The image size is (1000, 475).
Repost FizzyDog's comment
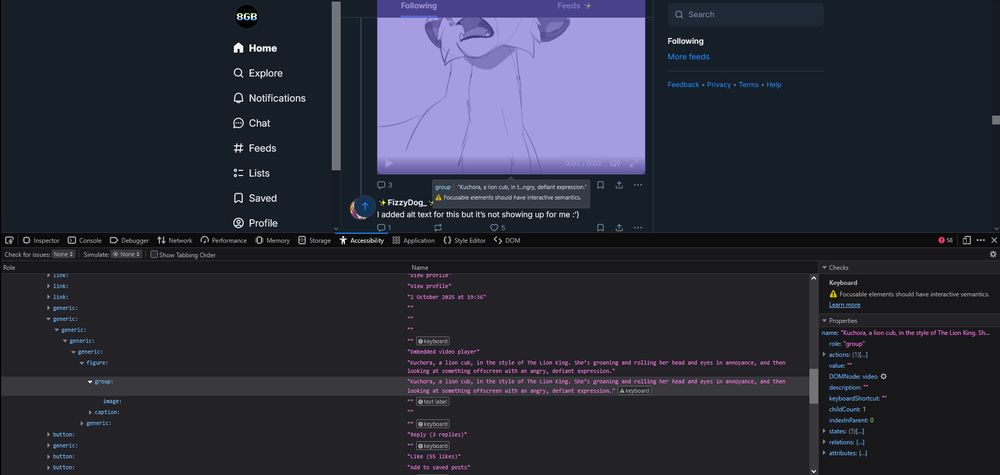[x=438, y=228]
